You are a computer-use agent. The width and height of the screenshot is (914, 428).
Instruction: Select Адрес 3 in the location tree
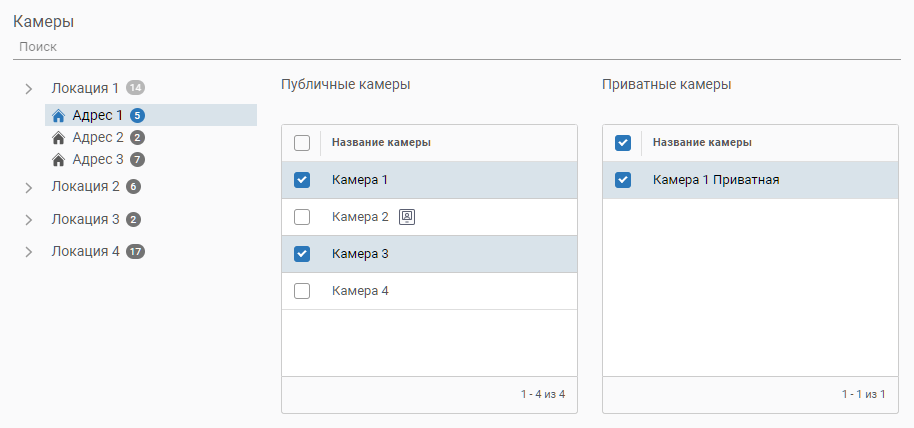(x=98, y=160)
